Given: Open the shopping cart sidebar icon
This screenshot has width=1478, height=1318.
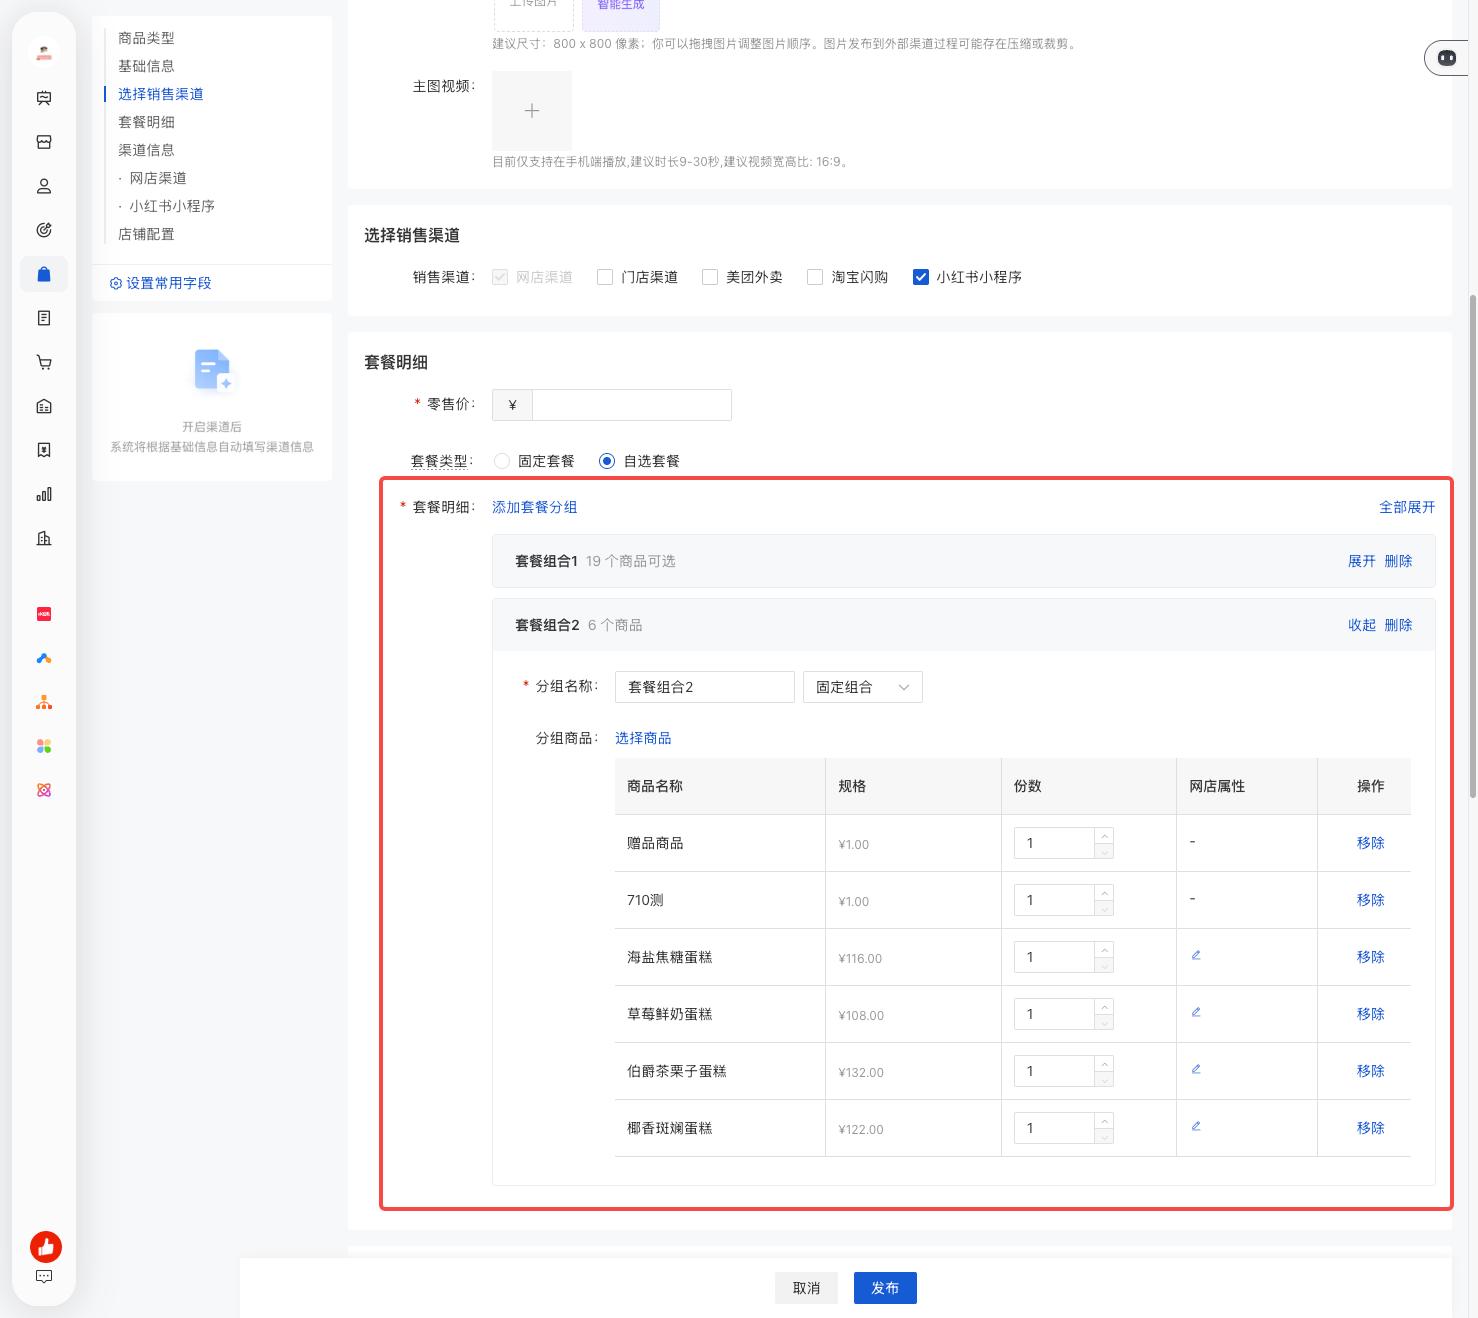Looking at the screenshot, I should tap(44, 362).
